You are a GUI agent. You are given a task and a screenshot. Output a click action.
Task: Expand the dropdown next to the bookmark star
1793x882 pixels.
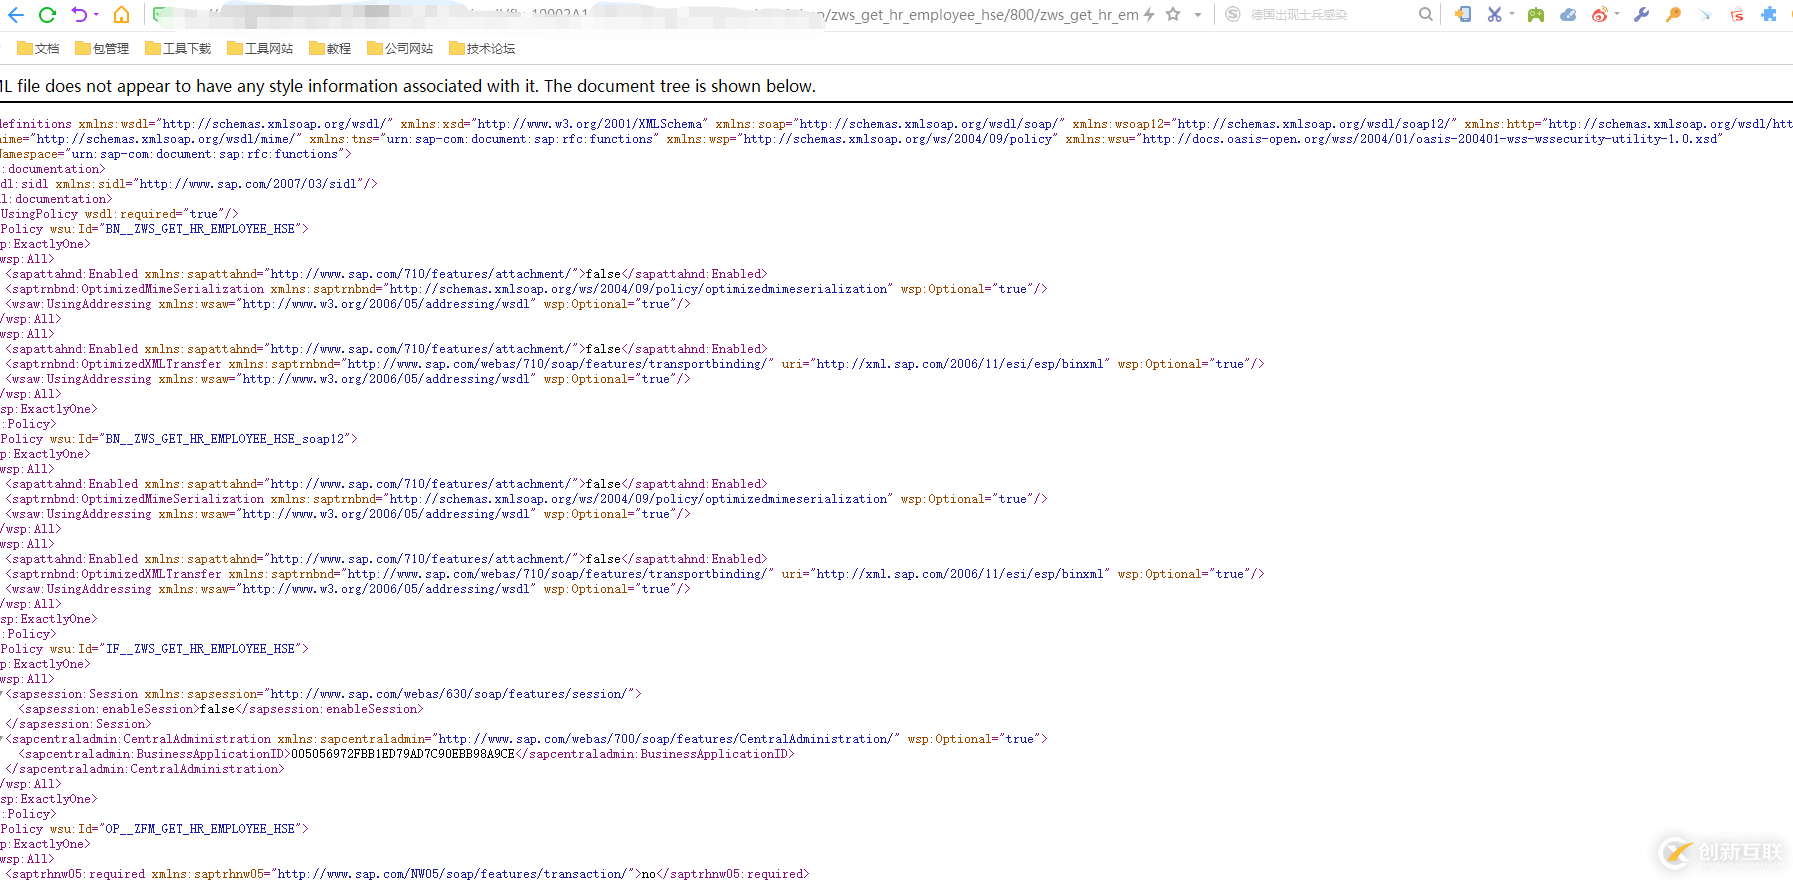point(1197,15)
